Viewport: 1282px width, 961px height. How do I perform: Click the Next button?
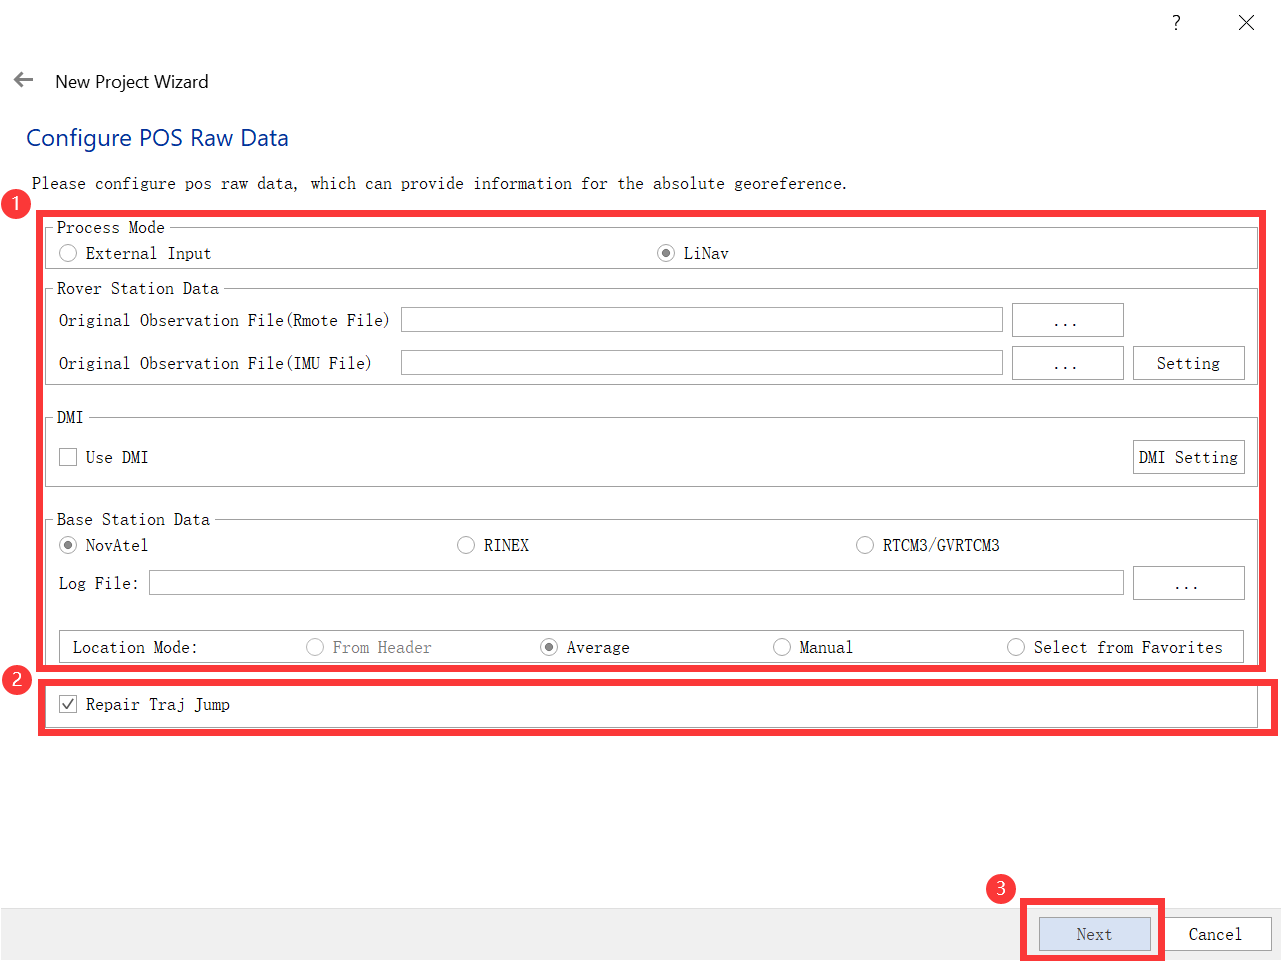point(1095,934)
